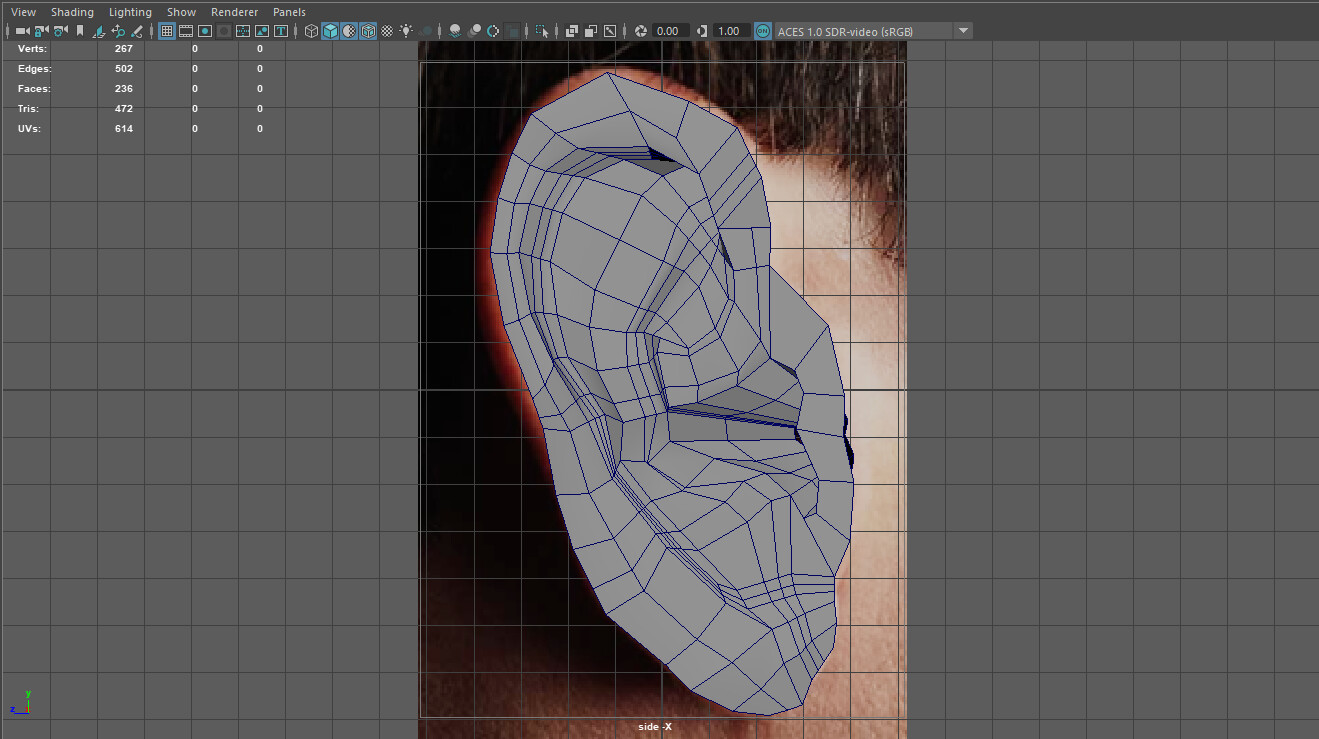Click the Film Gate button

186,31
